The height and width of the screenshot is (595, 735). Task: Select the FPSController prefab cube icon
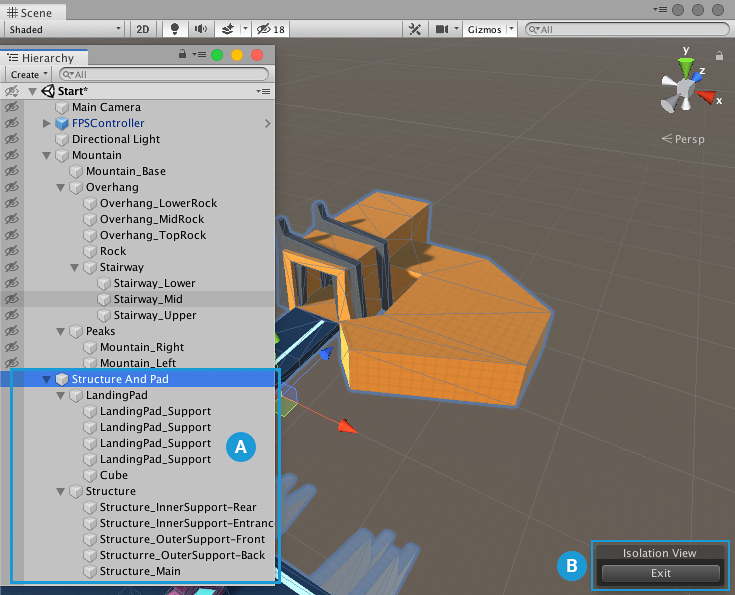62,123
